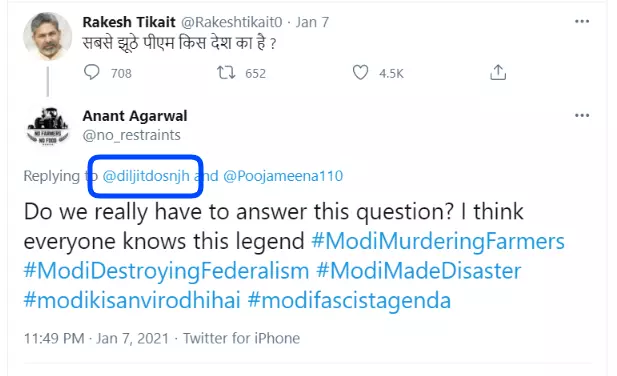
Task: Click the reply icon on Rakesh Tikait's tweet
Action: 92,72
